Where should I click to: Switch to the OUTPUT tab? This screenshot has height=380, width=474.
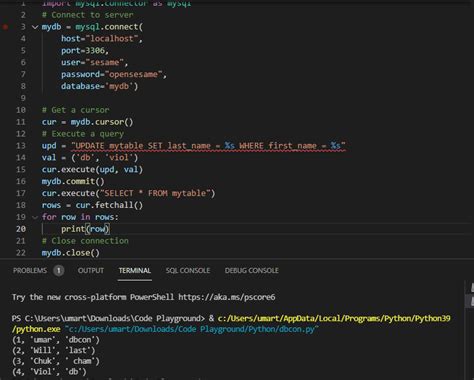[91, 270]
